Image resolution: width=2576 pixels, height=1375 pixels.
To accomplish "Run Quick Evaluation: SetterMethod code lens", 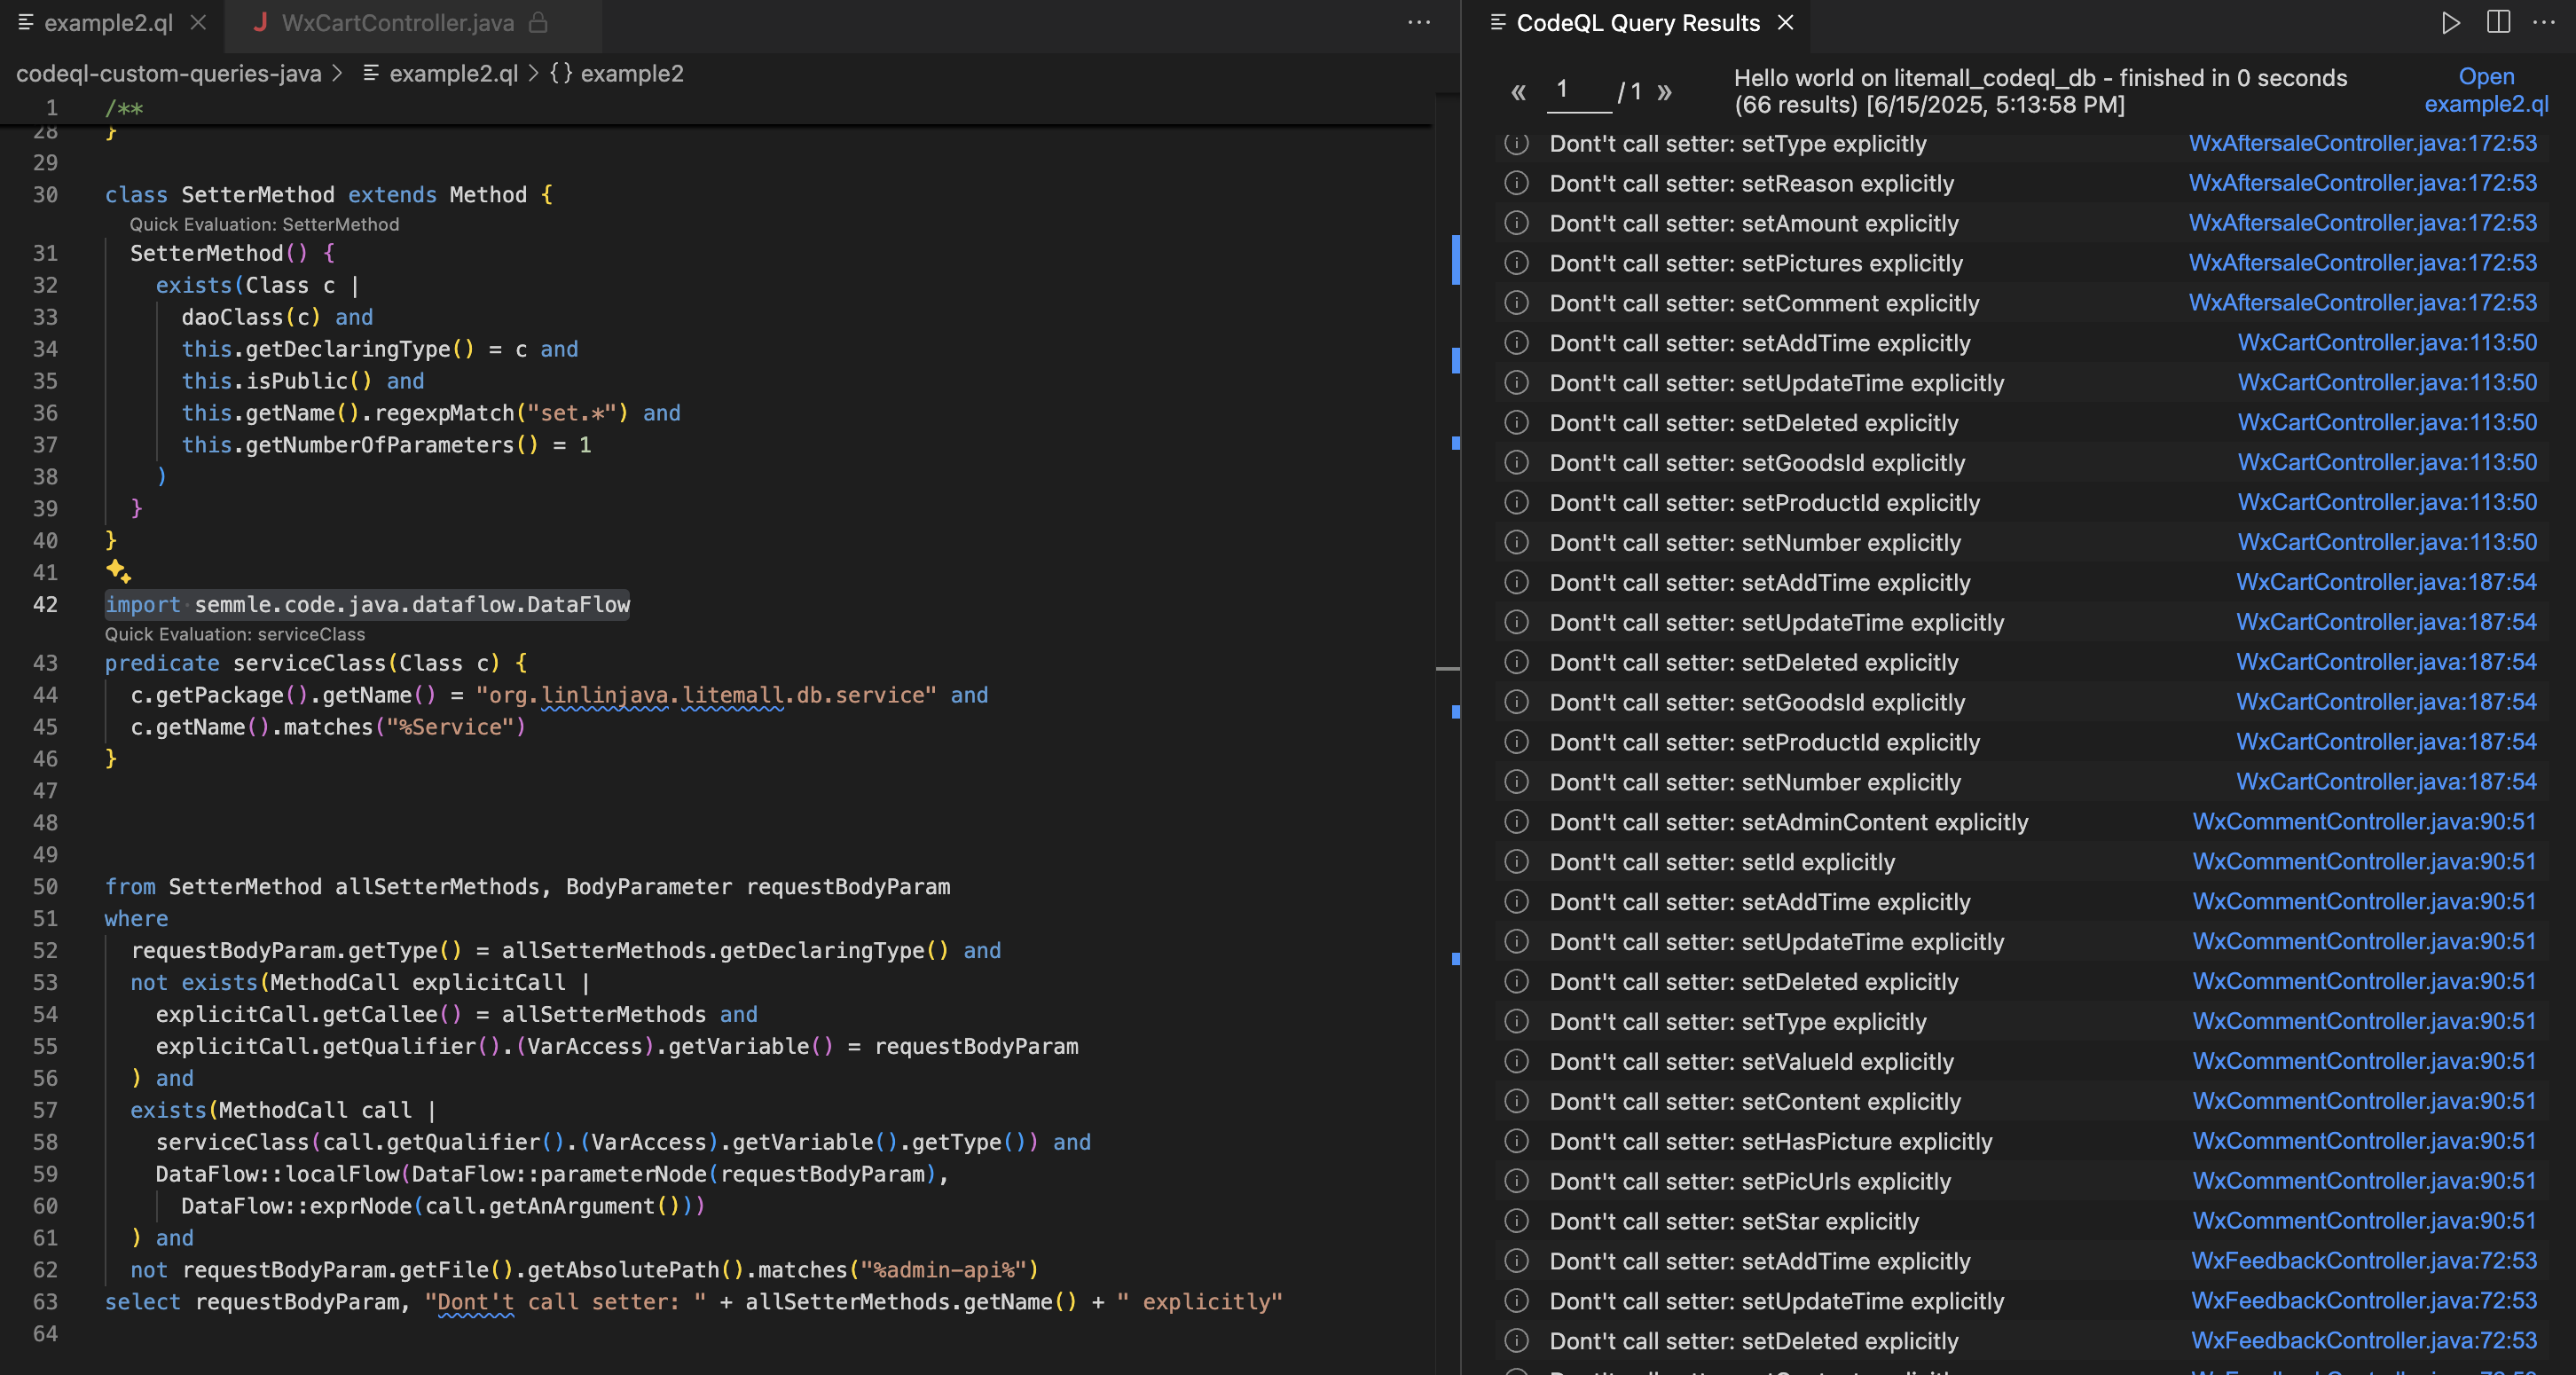I will coord(264,224).
